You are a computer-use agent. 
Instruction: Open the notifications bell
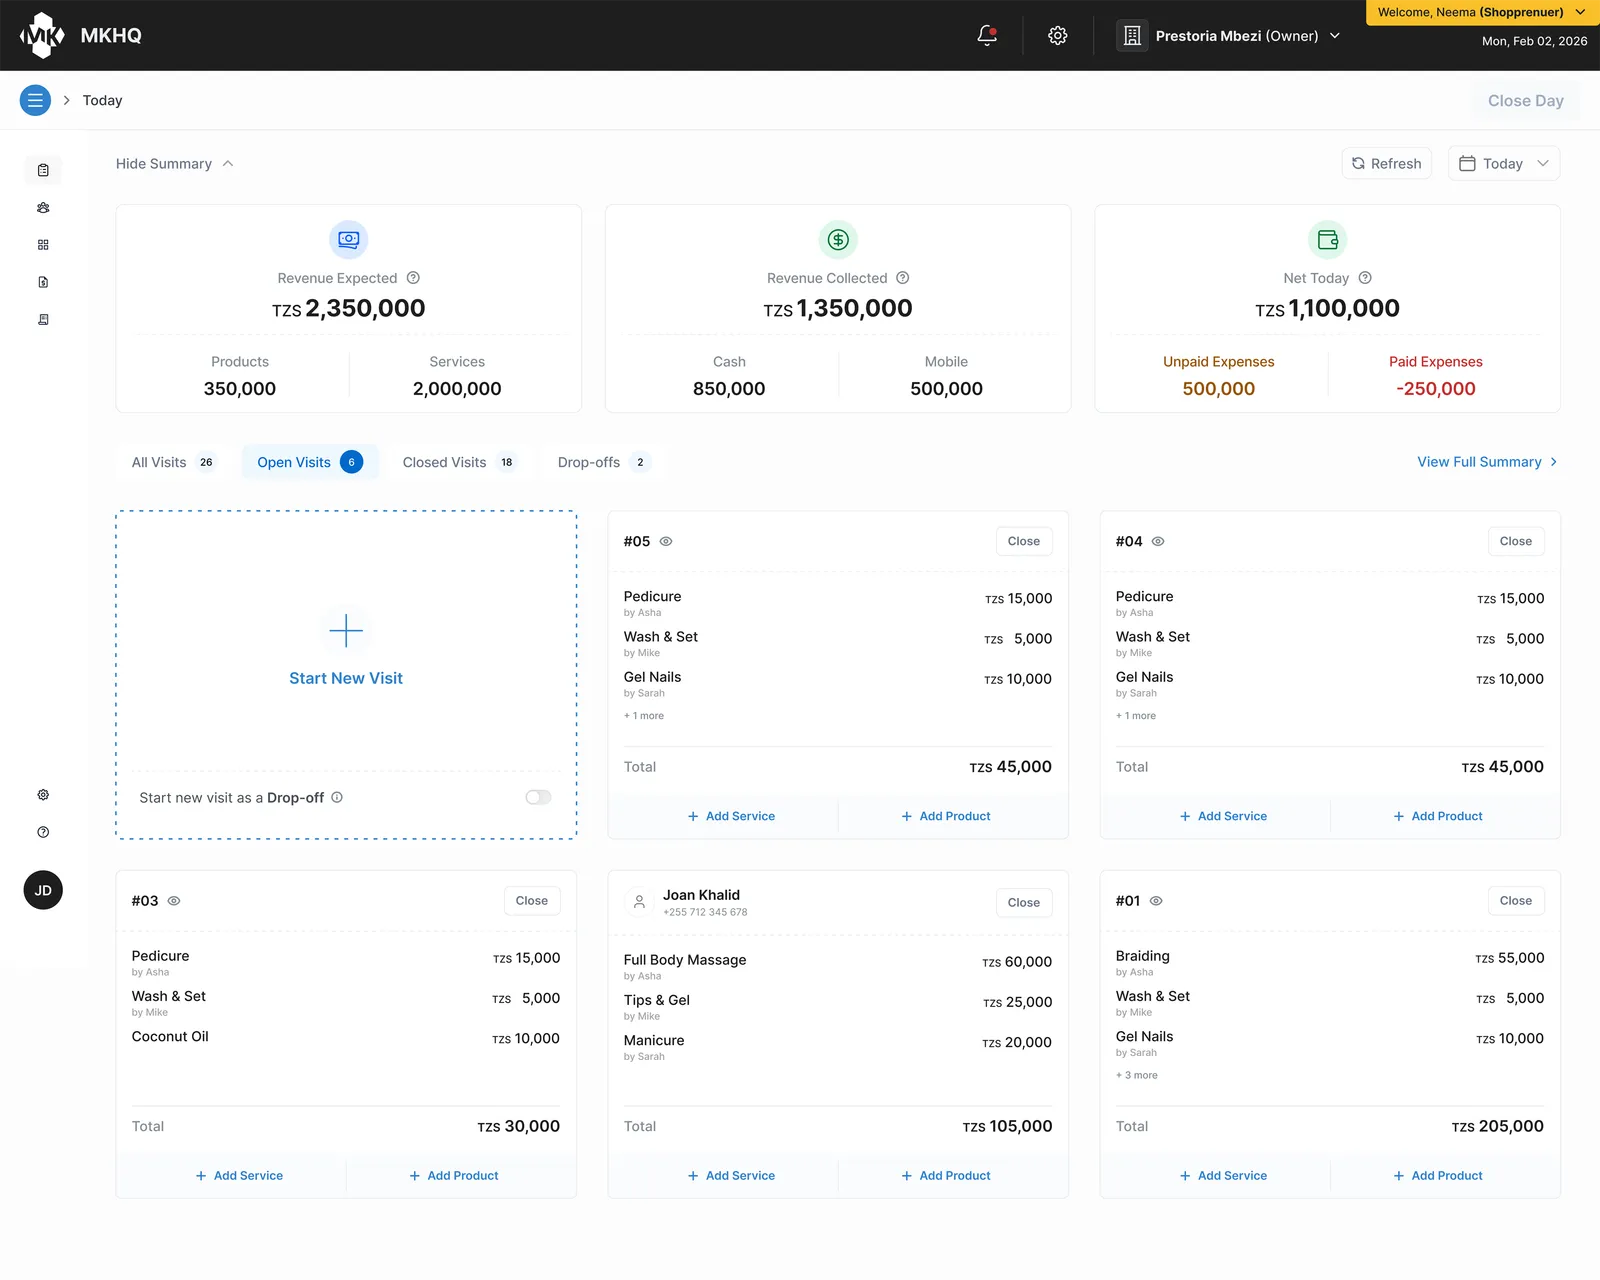(x=987, y=36)
